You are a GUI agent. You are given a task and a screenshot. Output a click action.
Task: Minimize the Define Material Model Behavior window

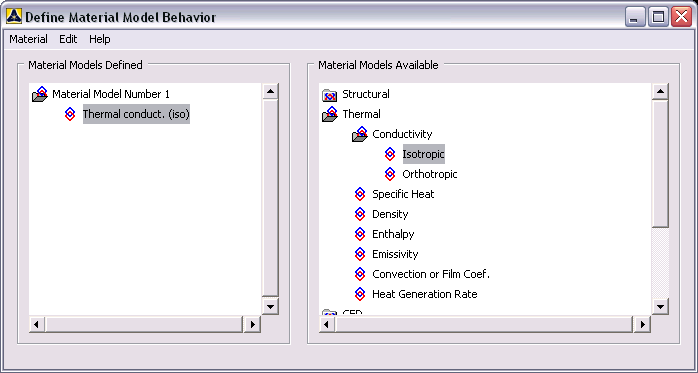pyautogui.click(x=635, y=17)
